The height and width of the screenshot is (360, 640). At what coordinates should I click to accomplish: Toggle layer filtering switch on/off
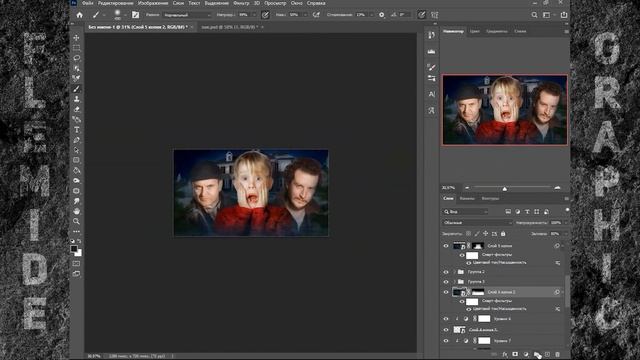click(x=567, y=210)
